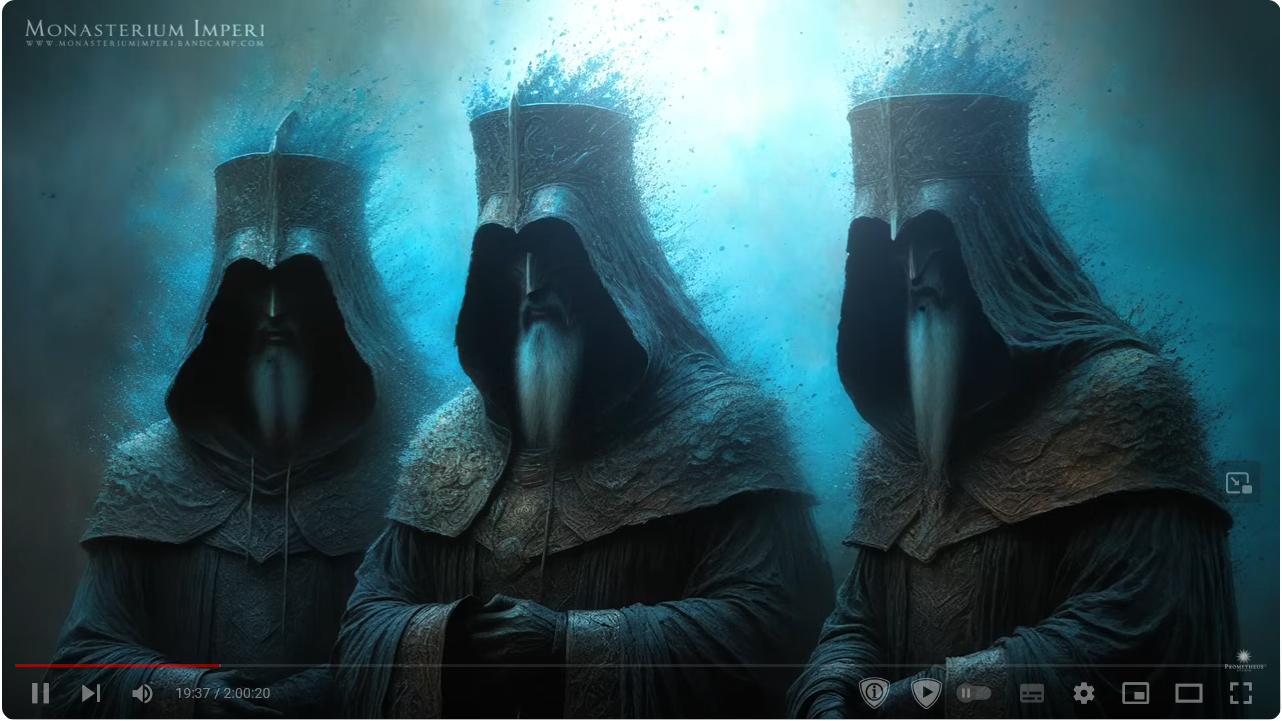
Task: Enter fullscreen mode
Action: pyautogui.click(x=1241, y=693)
